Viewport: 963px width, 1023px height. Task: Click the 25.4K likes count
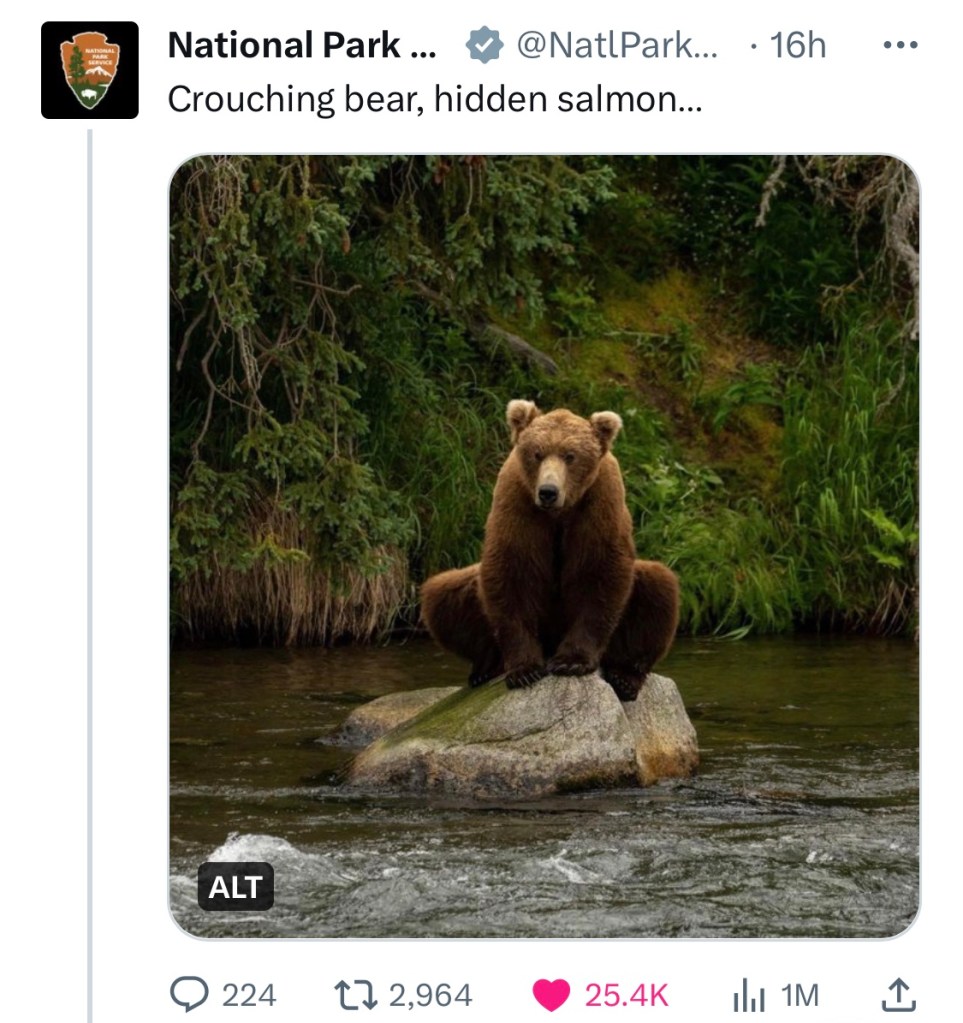pyautogui.click(x=626, y=995)
